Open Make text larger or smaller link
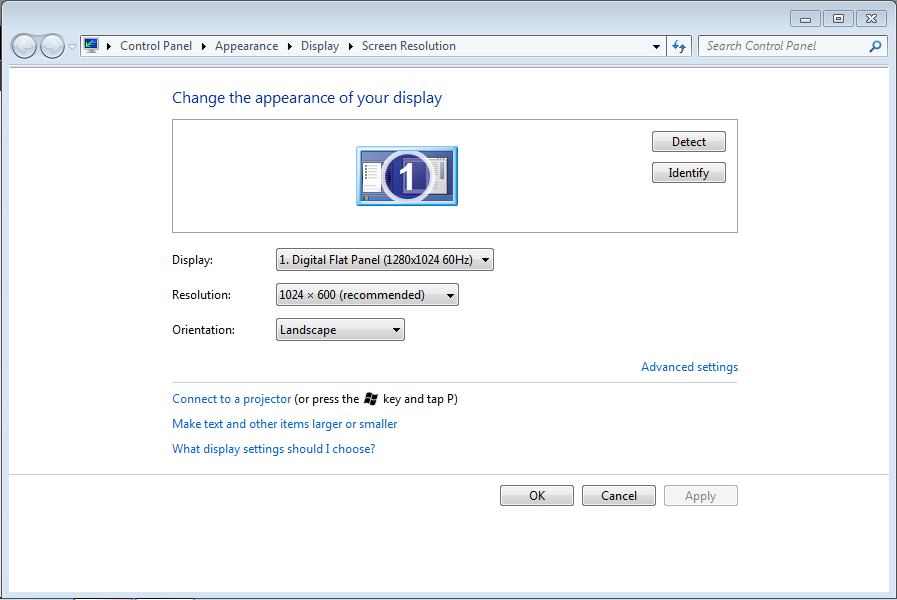897x600 pixels. (284, 424)
